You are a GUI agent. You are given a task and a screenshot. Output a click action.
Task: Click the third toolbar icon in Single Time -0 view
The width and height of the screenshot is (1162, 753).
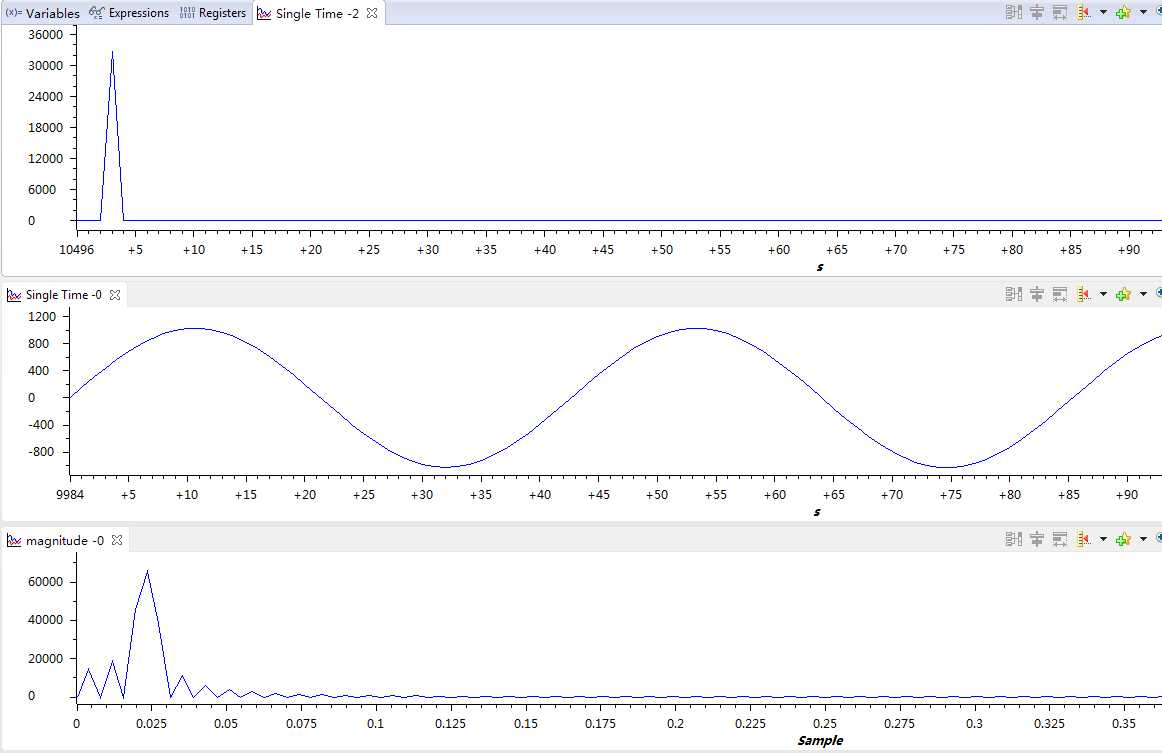pyautogui.click(x=1060, y=294)
